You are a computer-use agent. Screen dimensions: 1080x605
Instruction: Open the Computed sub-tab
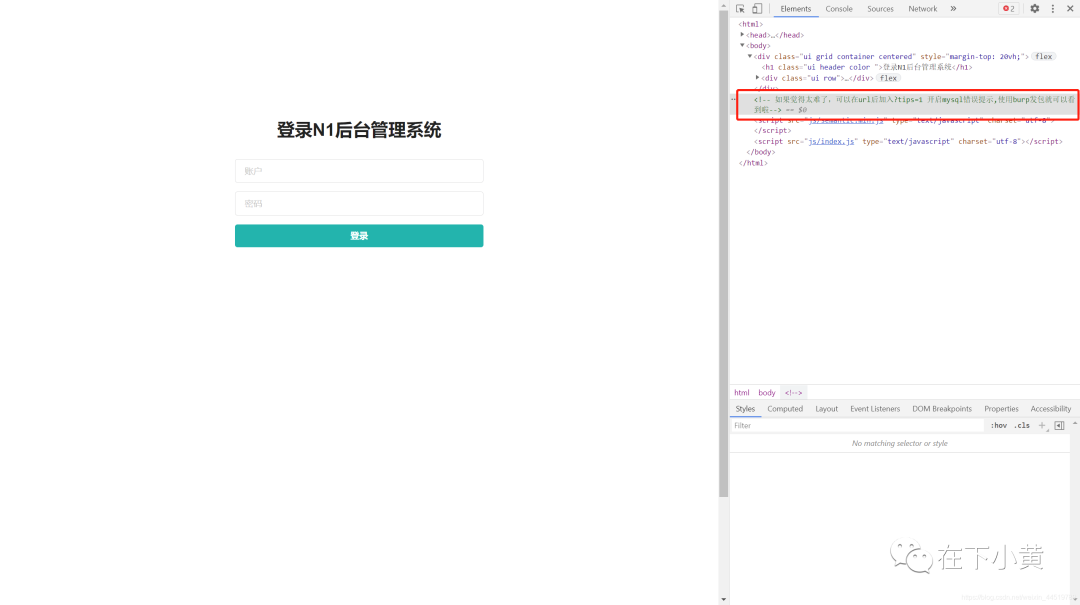pos(785,409)
